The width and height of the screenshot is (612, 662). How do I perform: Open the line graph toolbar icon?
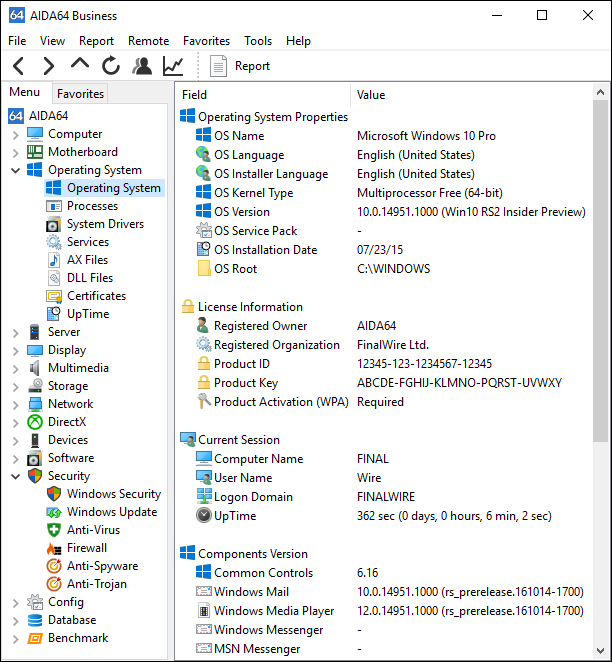173,66
